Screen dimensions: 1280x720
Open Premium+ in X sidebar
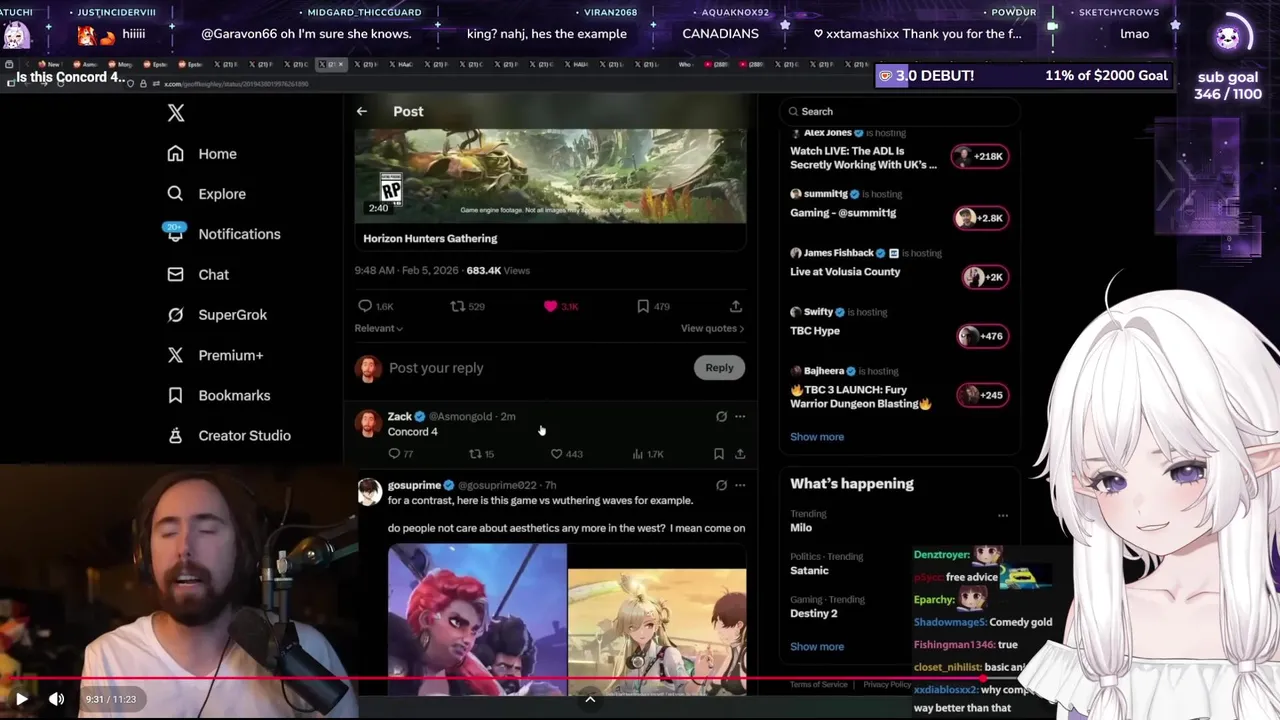point(215,355)
